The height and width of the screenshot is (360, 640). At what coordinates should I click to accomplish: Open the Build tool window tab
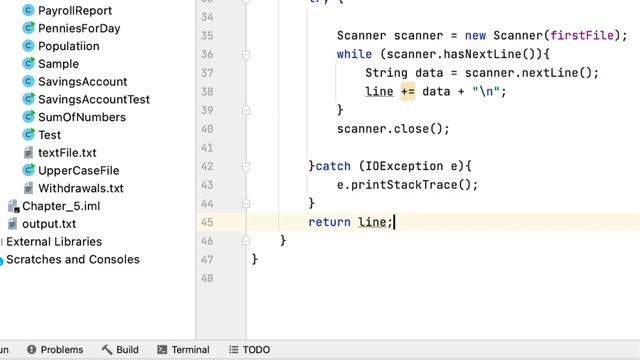pos(120,349)
